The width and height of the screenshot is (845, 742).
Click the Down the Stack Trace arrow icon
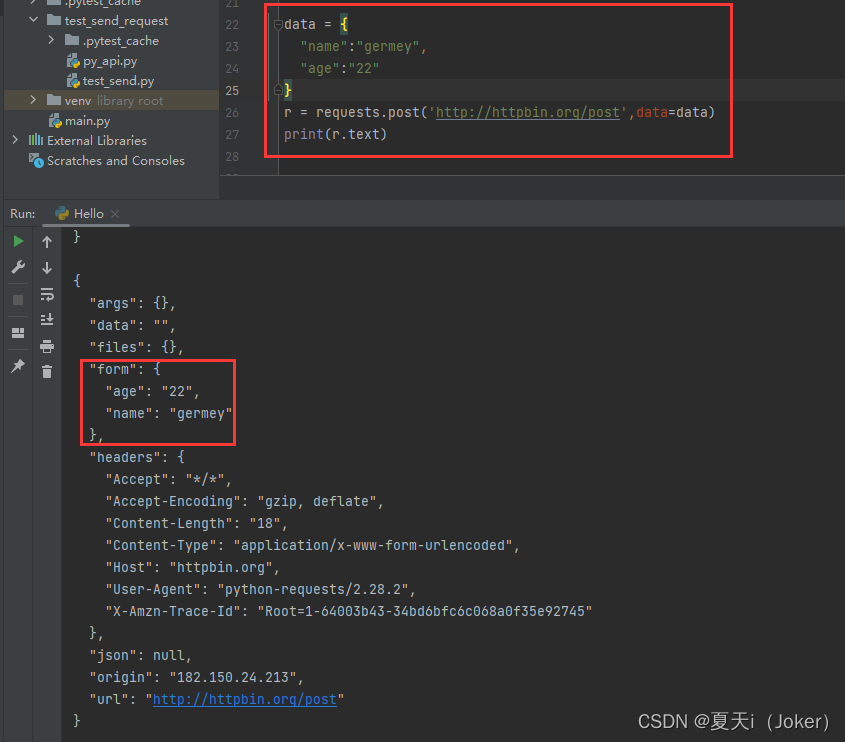(x=46, y=268)
